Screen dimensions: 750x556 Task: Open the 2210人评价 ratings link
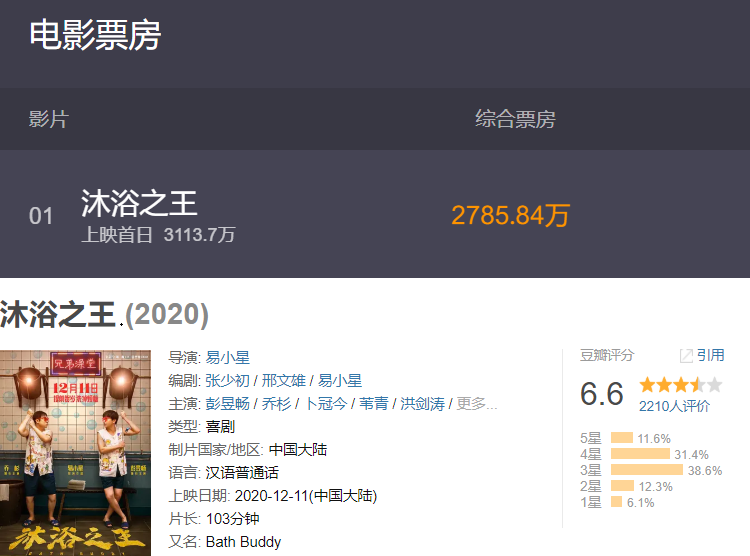(674, 406)
